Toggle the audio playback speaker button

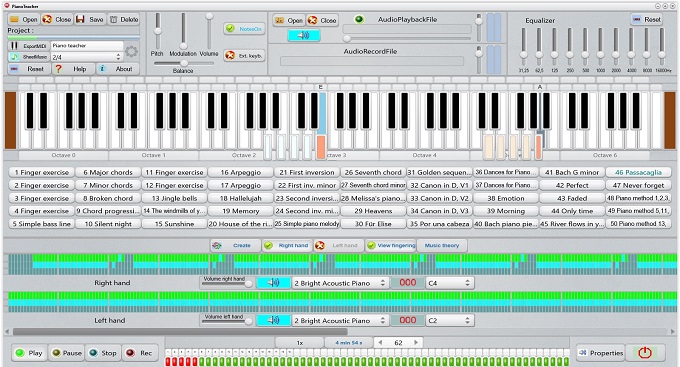(x=304, y=35)
